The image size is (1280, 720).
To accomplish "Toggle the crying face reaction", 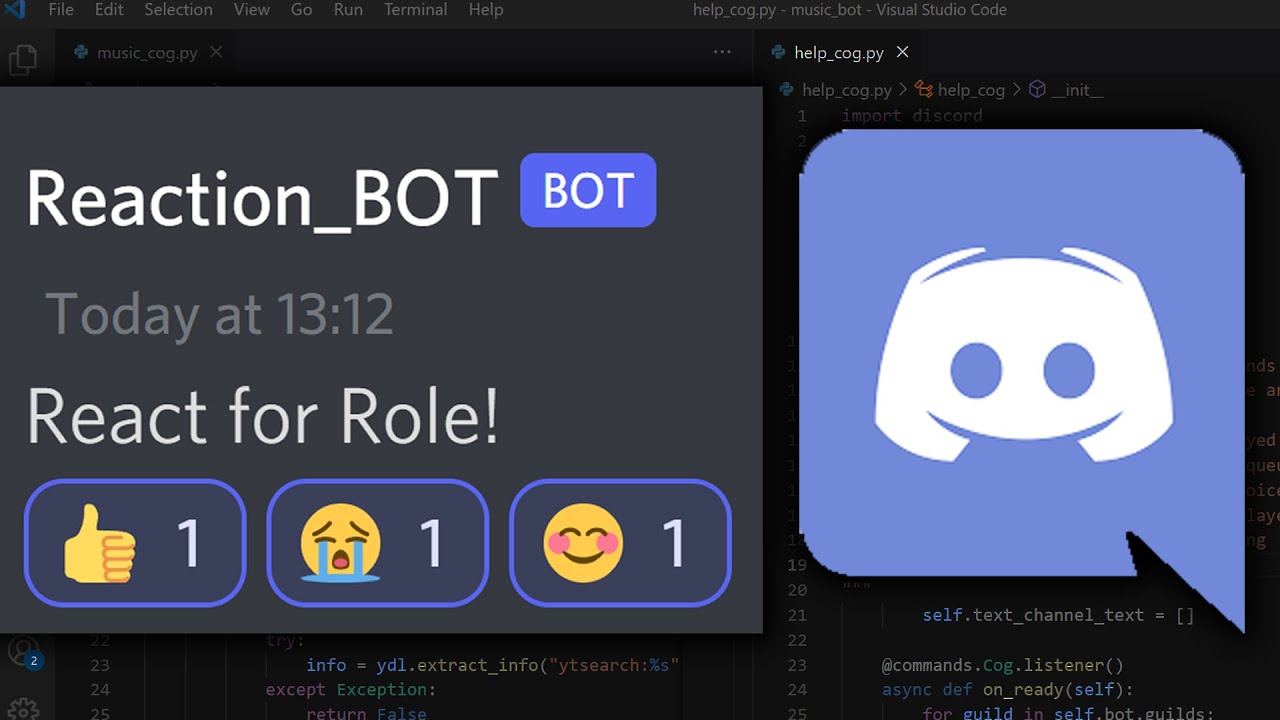I will (378, 543).
